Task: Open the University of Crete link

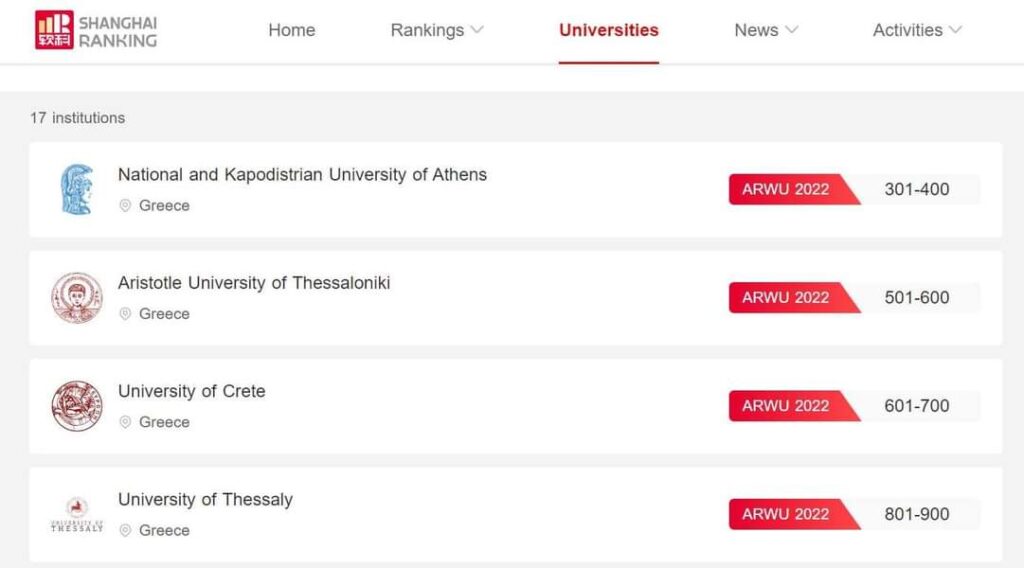Action: pyautogui.click(x=192, y=391)
